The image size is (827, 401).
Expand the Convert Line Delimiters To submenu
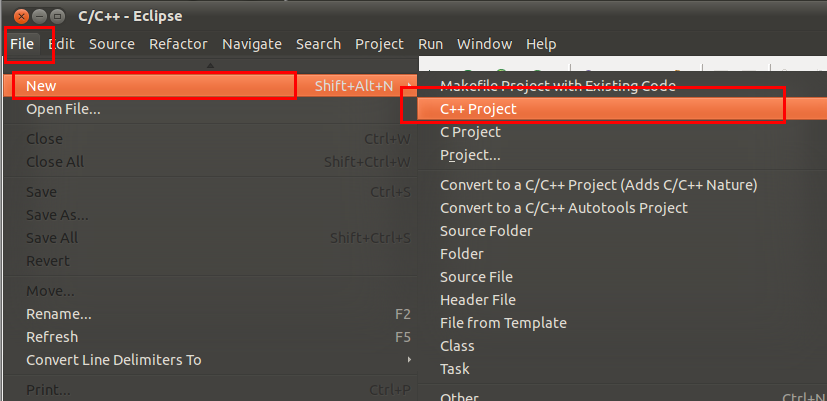(113, 360)
